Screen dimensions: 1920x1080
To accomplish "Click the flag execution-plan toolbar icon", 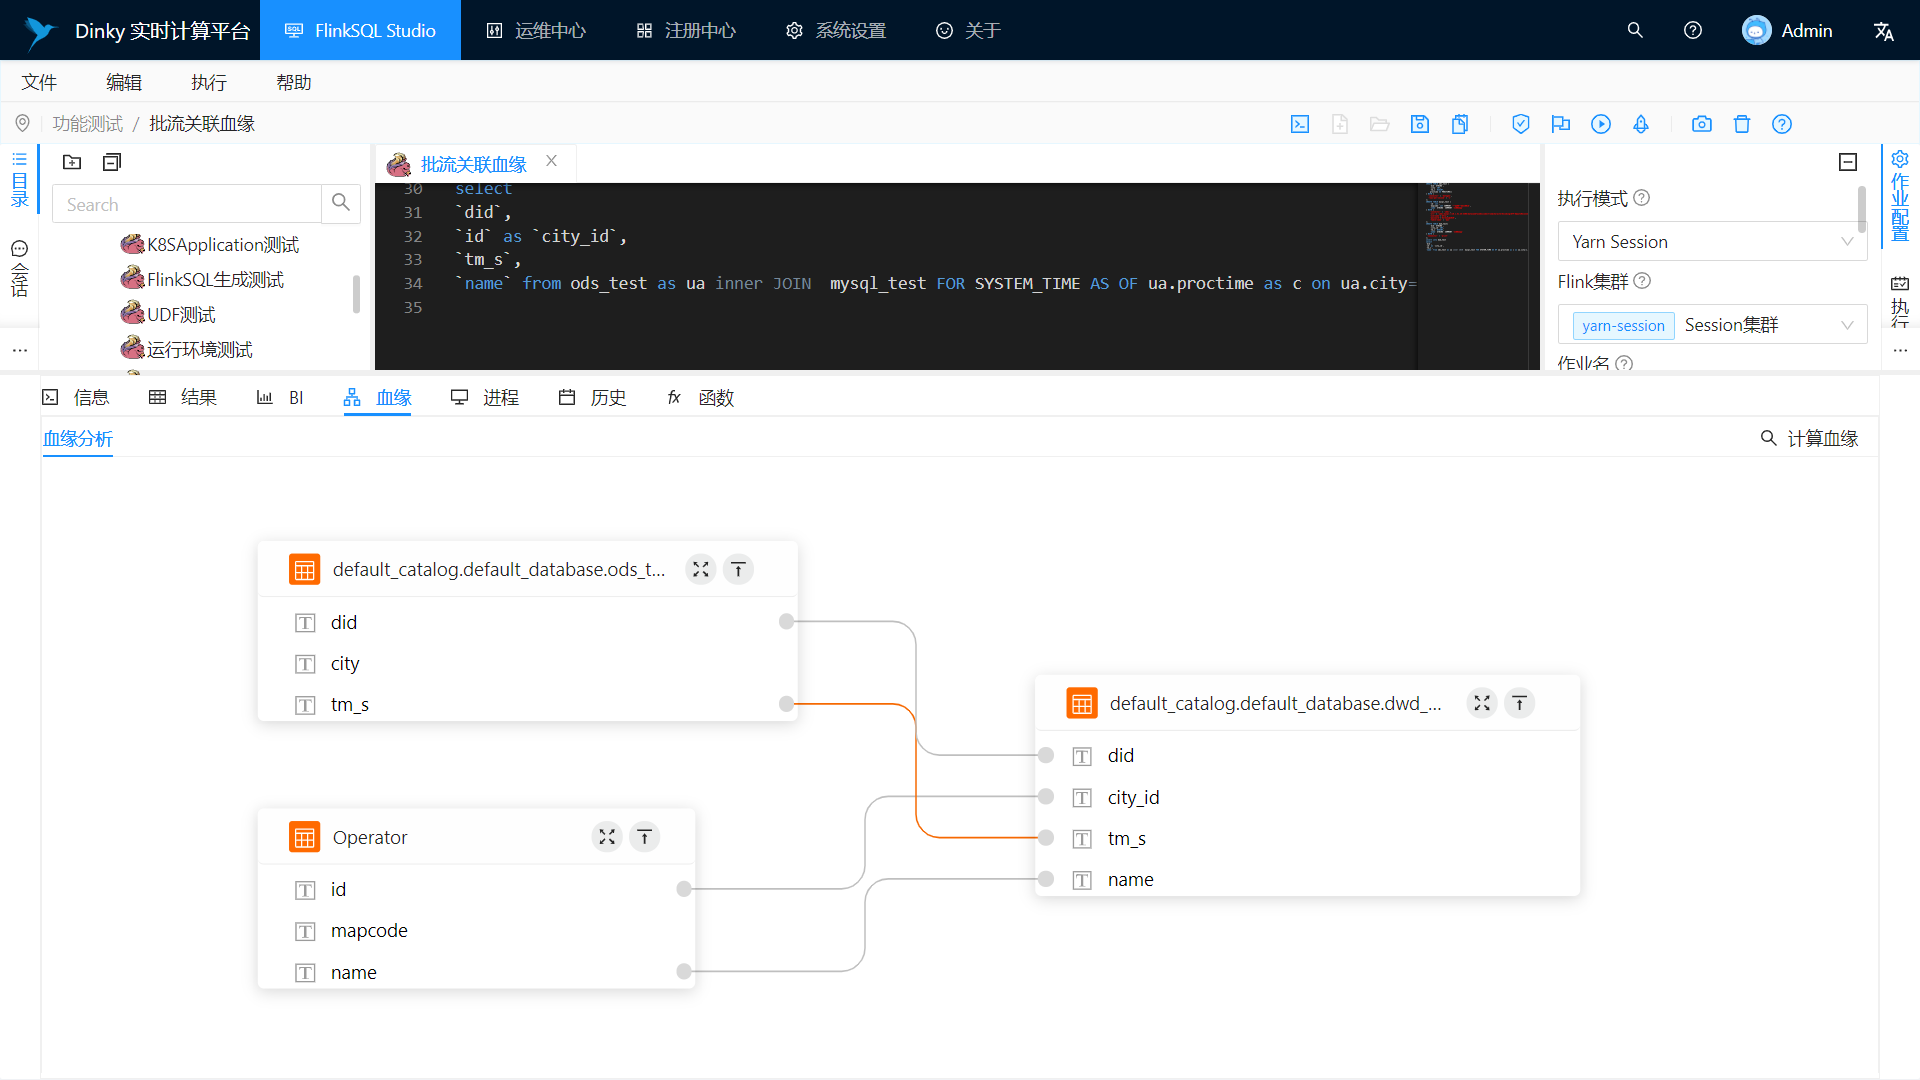I will click(x=1561, y=124).
